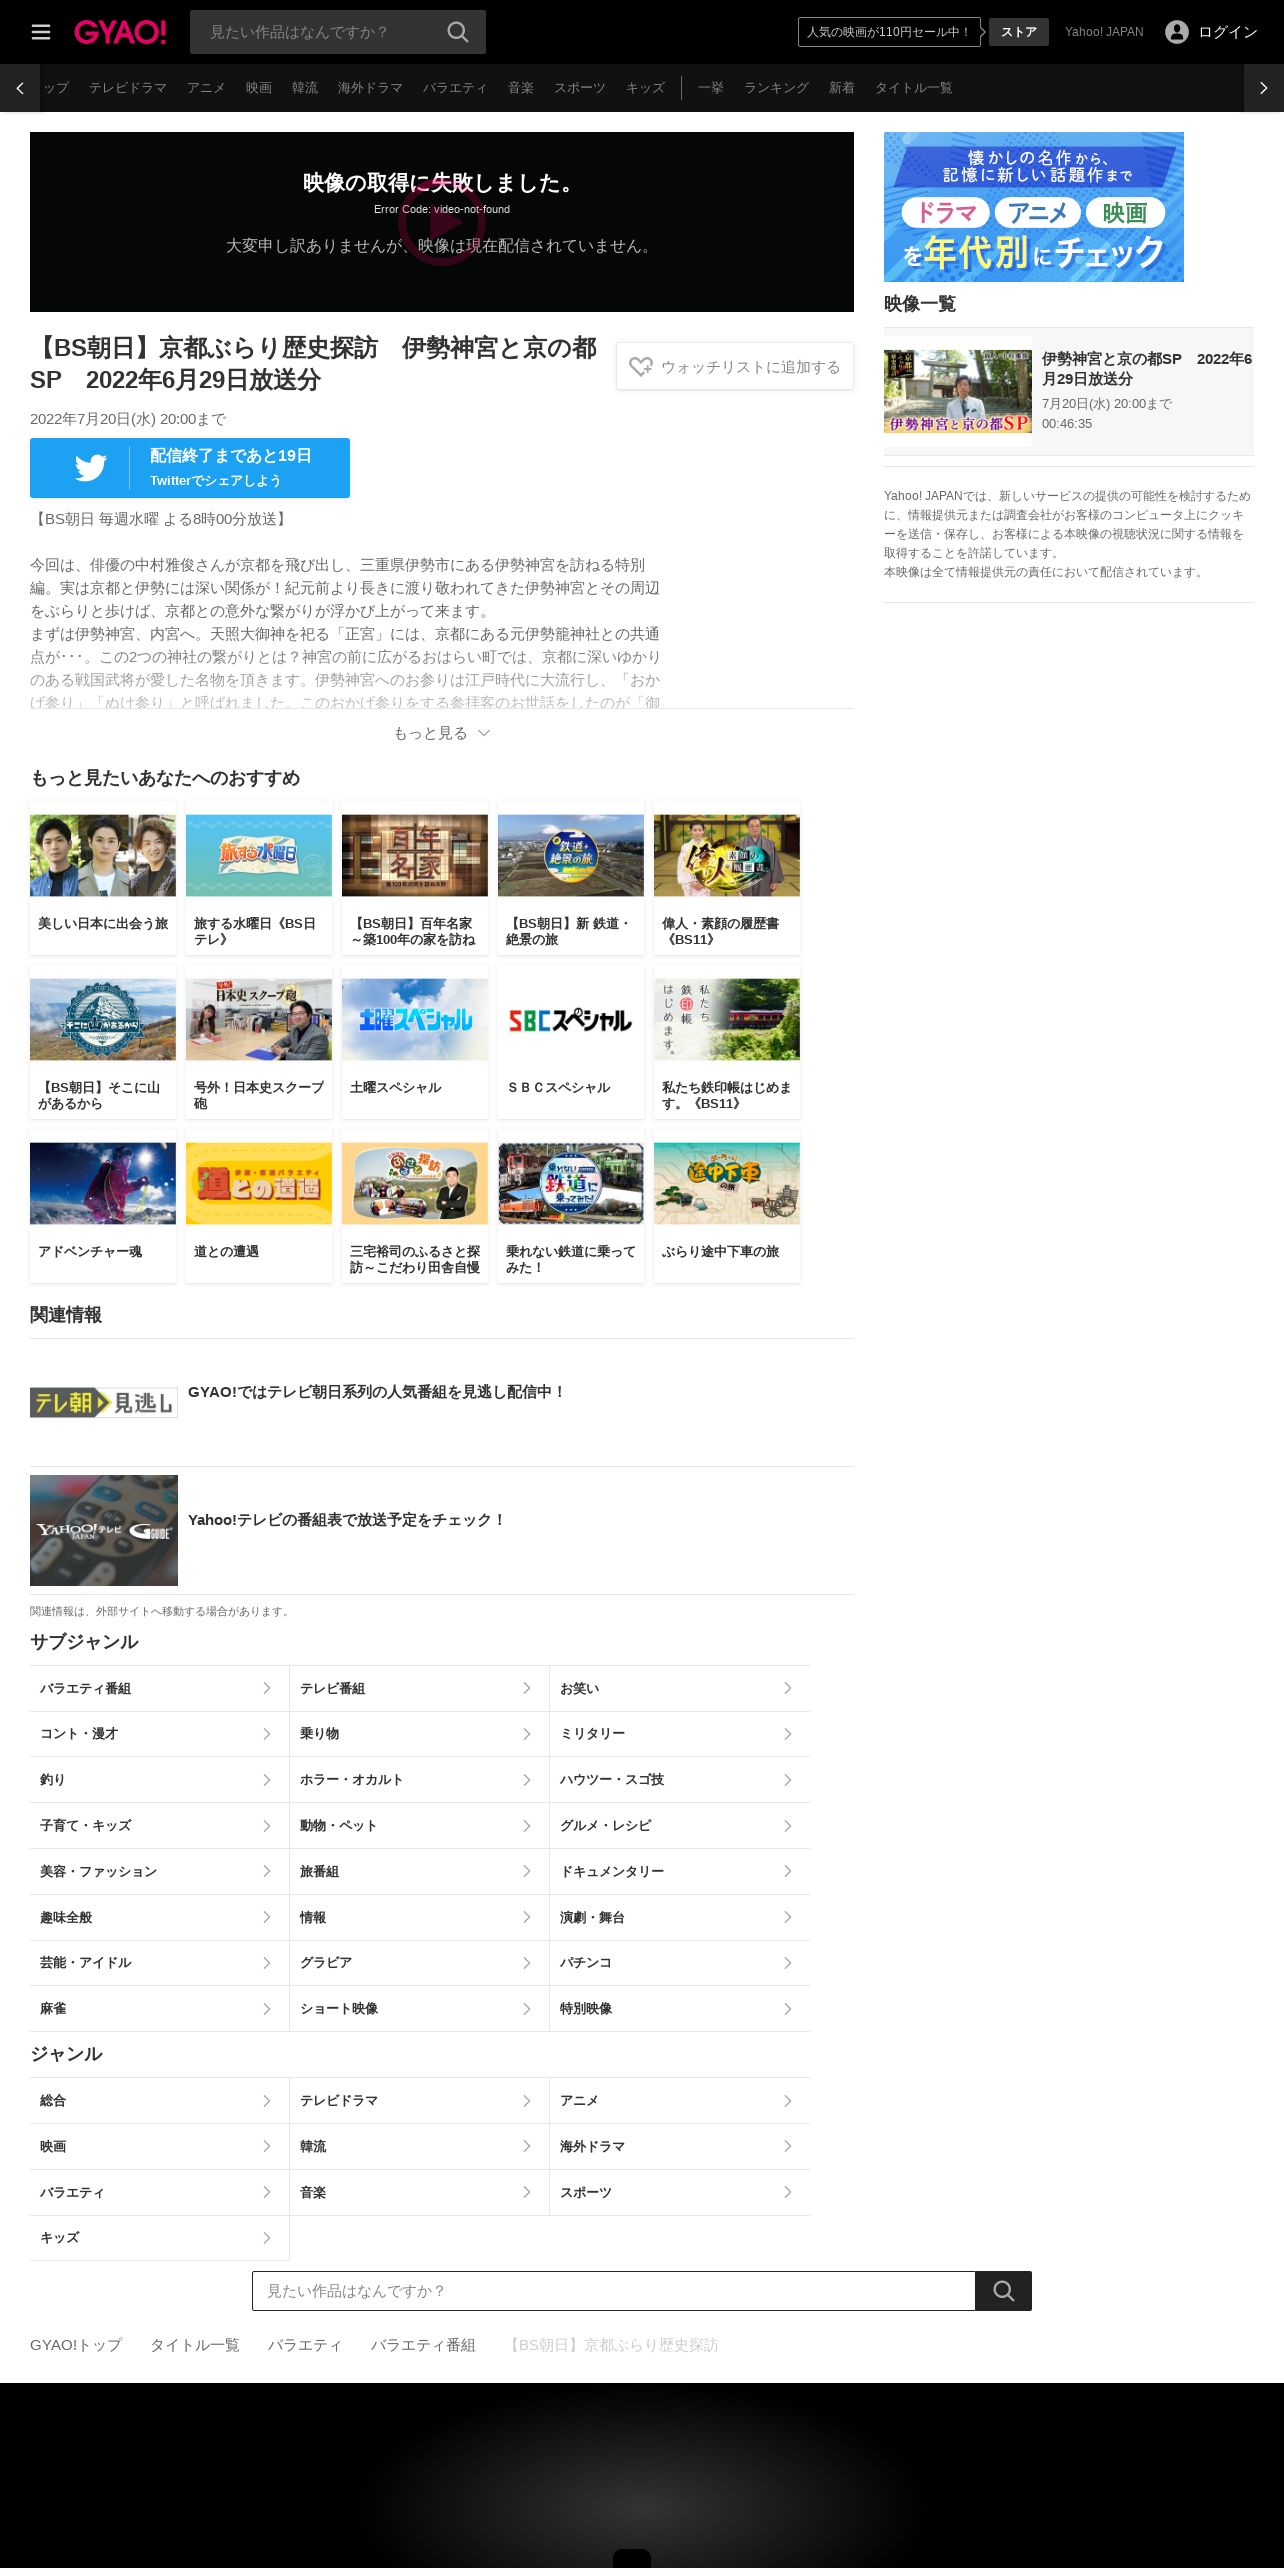Select テレビドラマ in top navigation
Image resolution: width=1284 pixels, height=2568 pixels.
click(128, 88)
